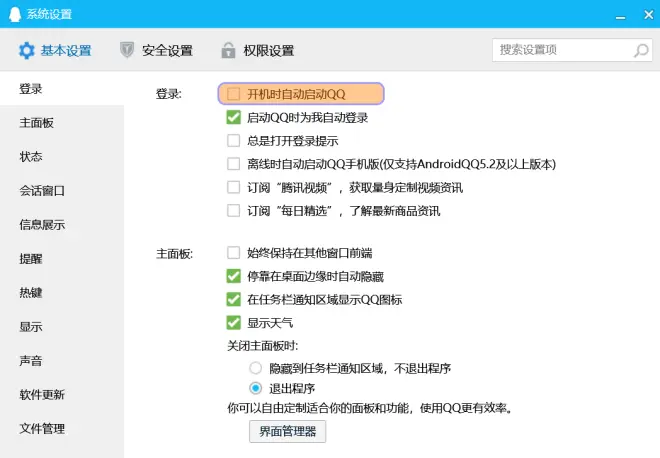Click the magnifier search icon
660x458 pixels.
[641, 51]
